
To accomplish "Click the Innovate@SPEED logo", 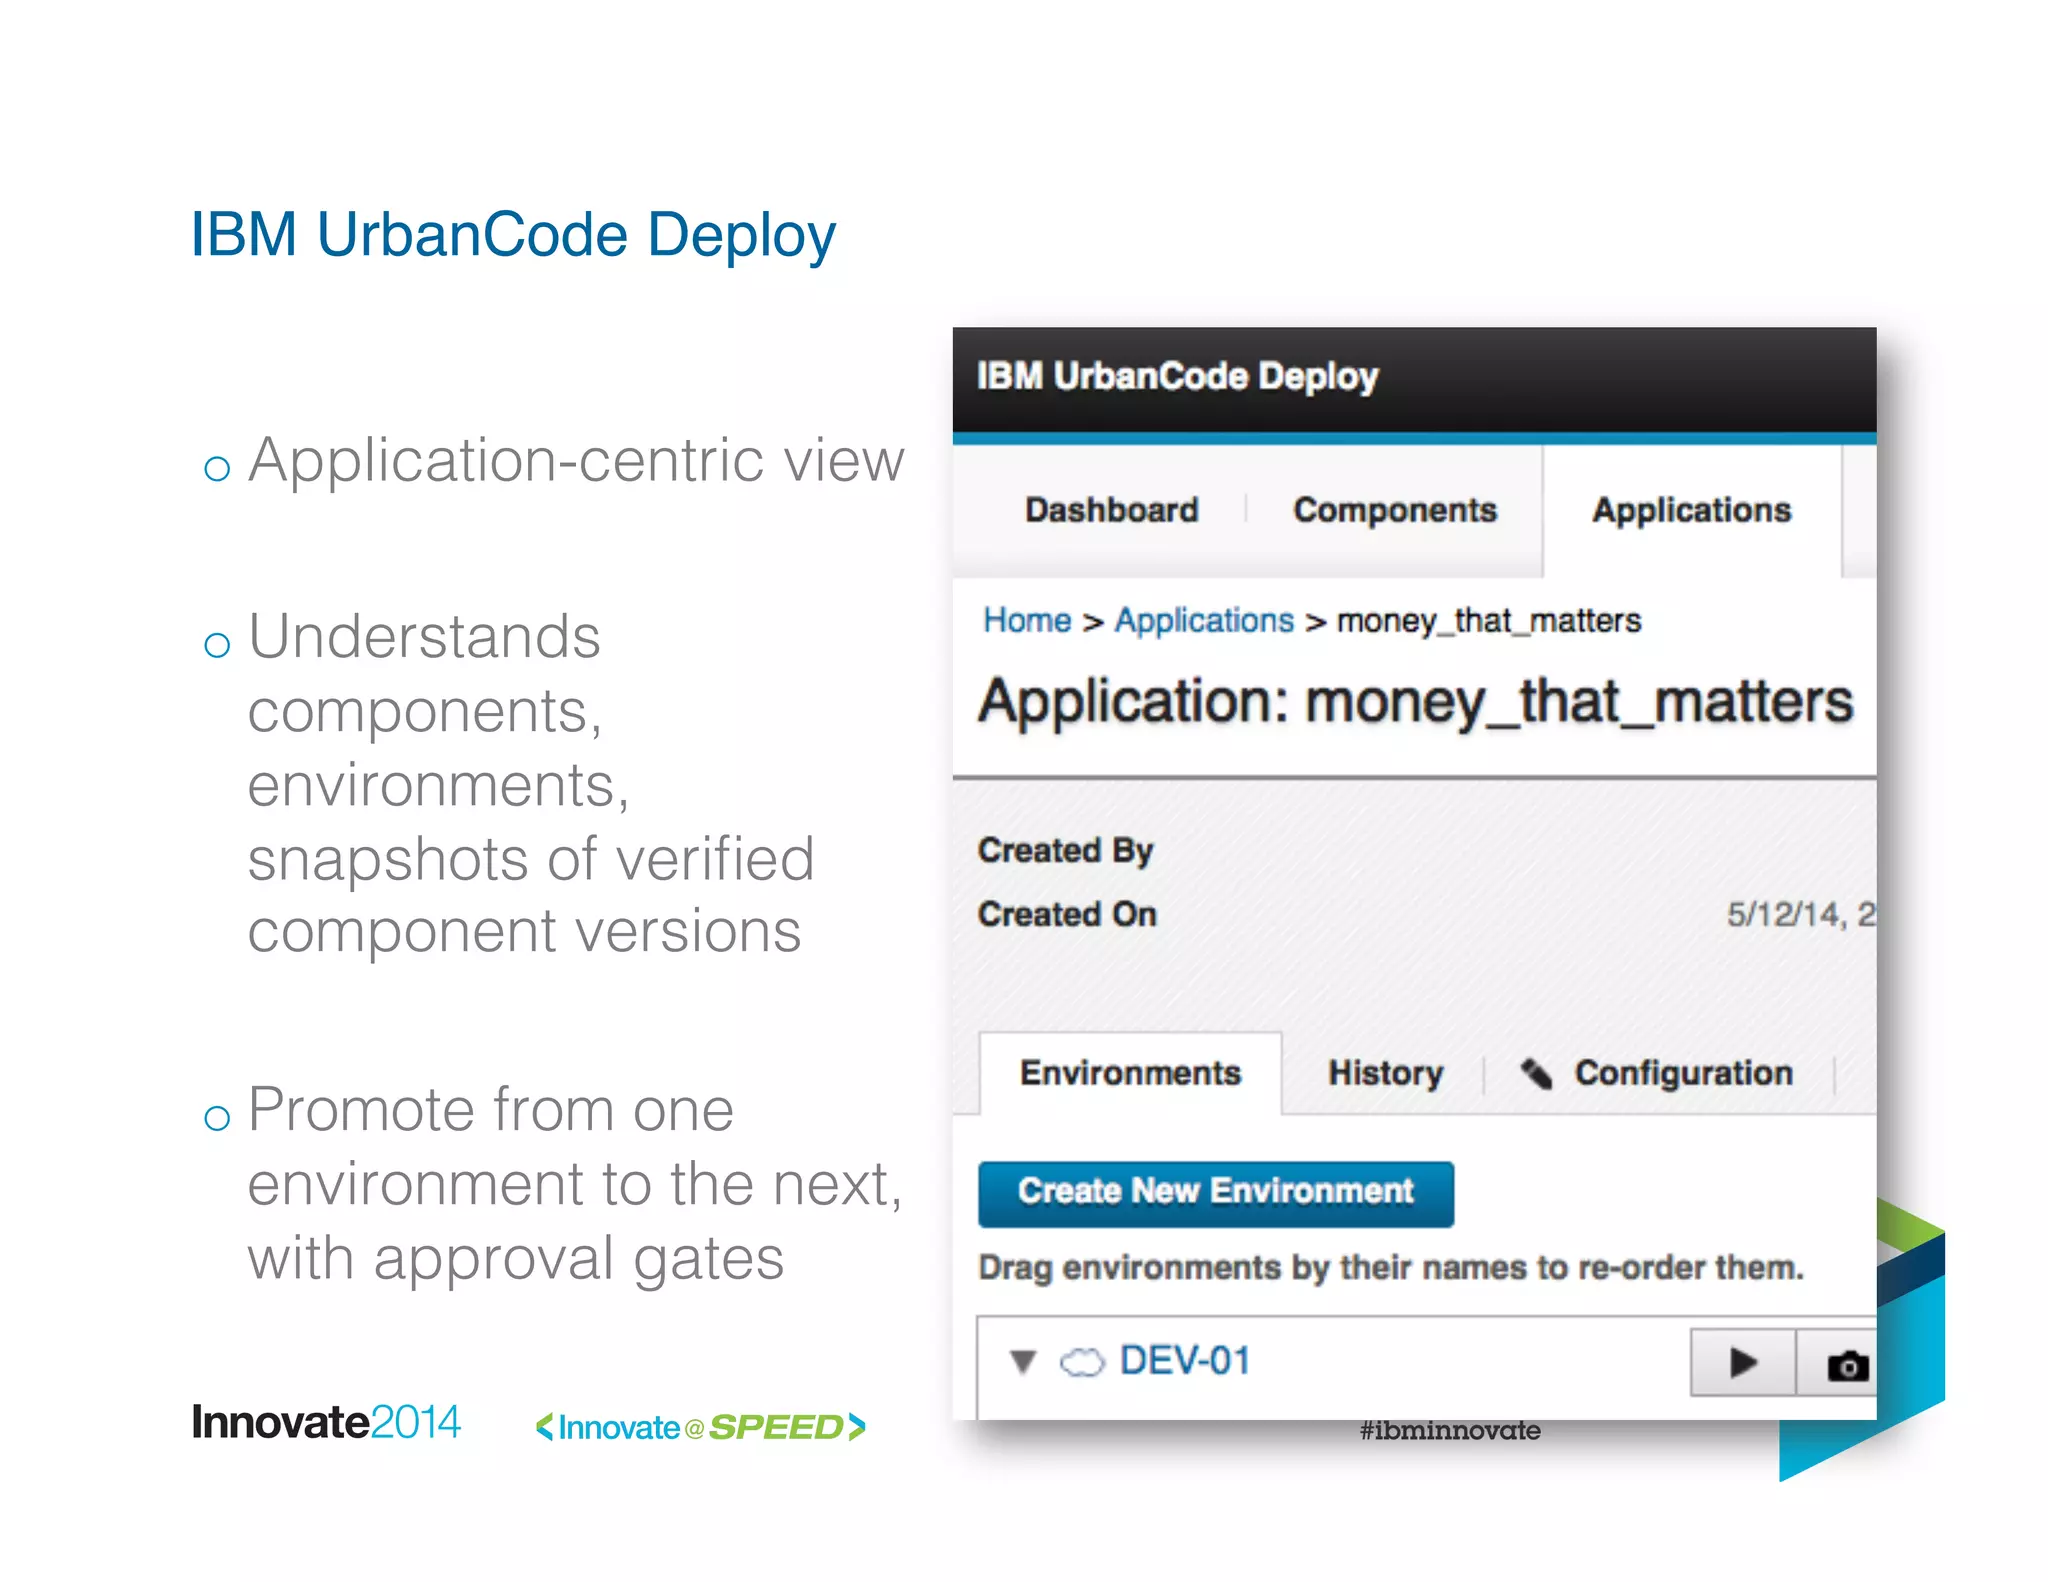I will [700, 1427].
